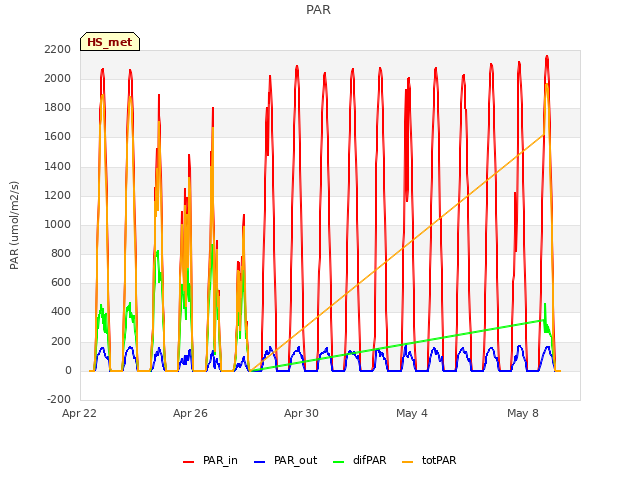The image size is (640, 480).
Task: Click the 200 y-axis tick label
Action: click(61, 342)
